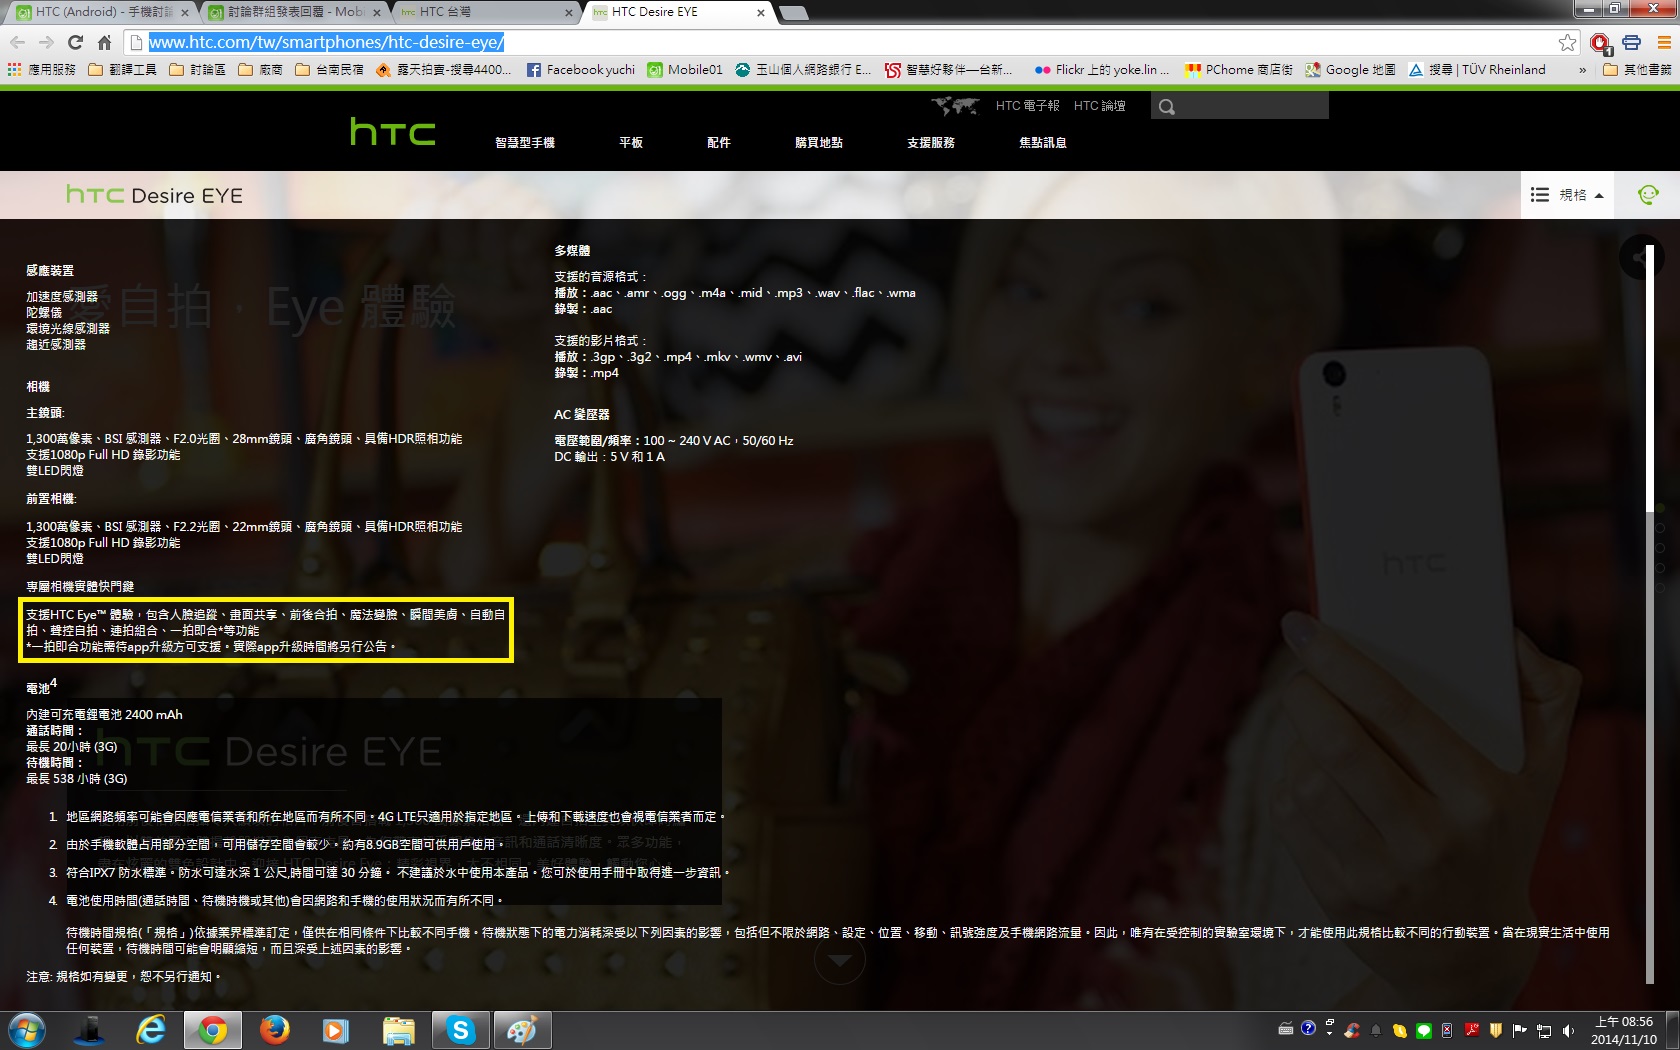Click the site search magnifier icon

tap(1166, 106)
